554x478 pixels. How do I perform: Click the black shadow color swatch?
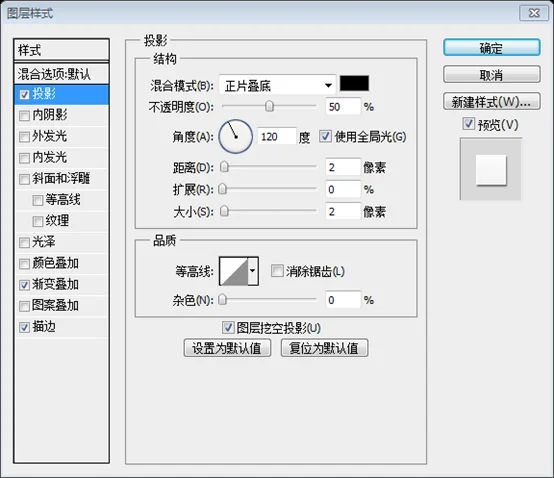click(354, 83)
